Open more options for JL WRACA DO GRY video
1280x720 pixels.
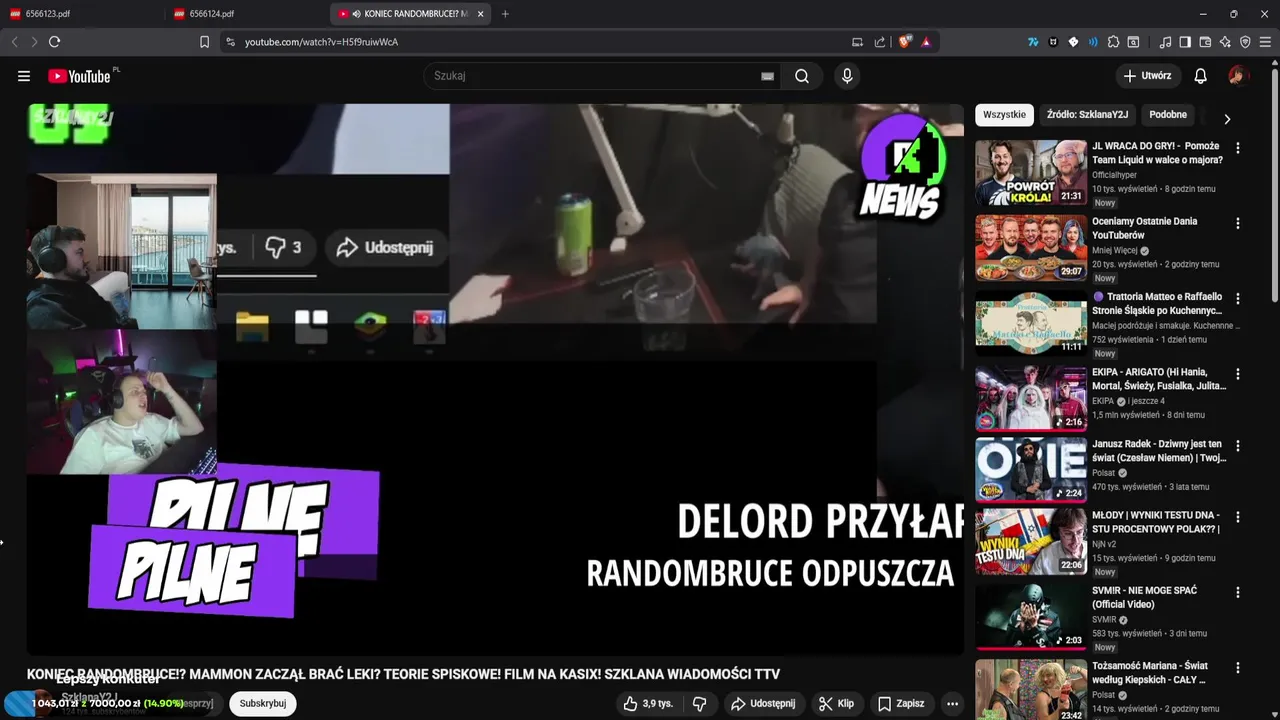pos(1238,148)
